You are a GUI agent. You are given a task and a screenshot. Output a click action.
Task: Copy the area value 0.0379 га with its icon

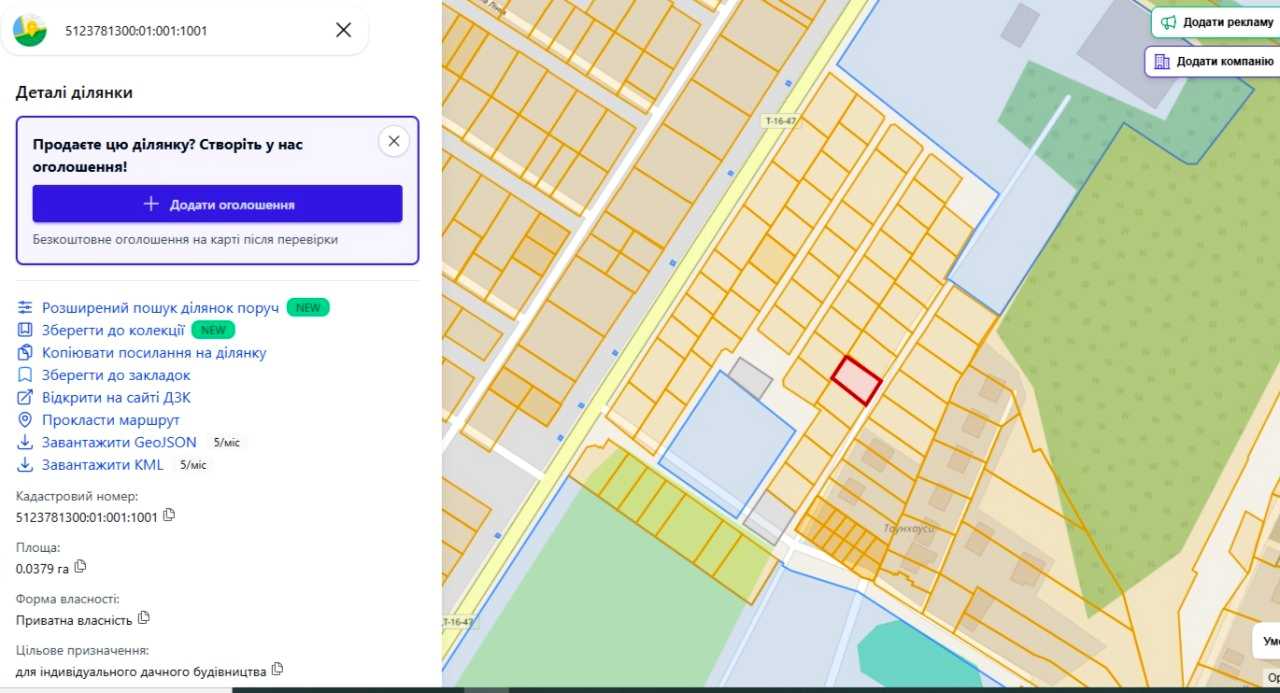point(80,566)
